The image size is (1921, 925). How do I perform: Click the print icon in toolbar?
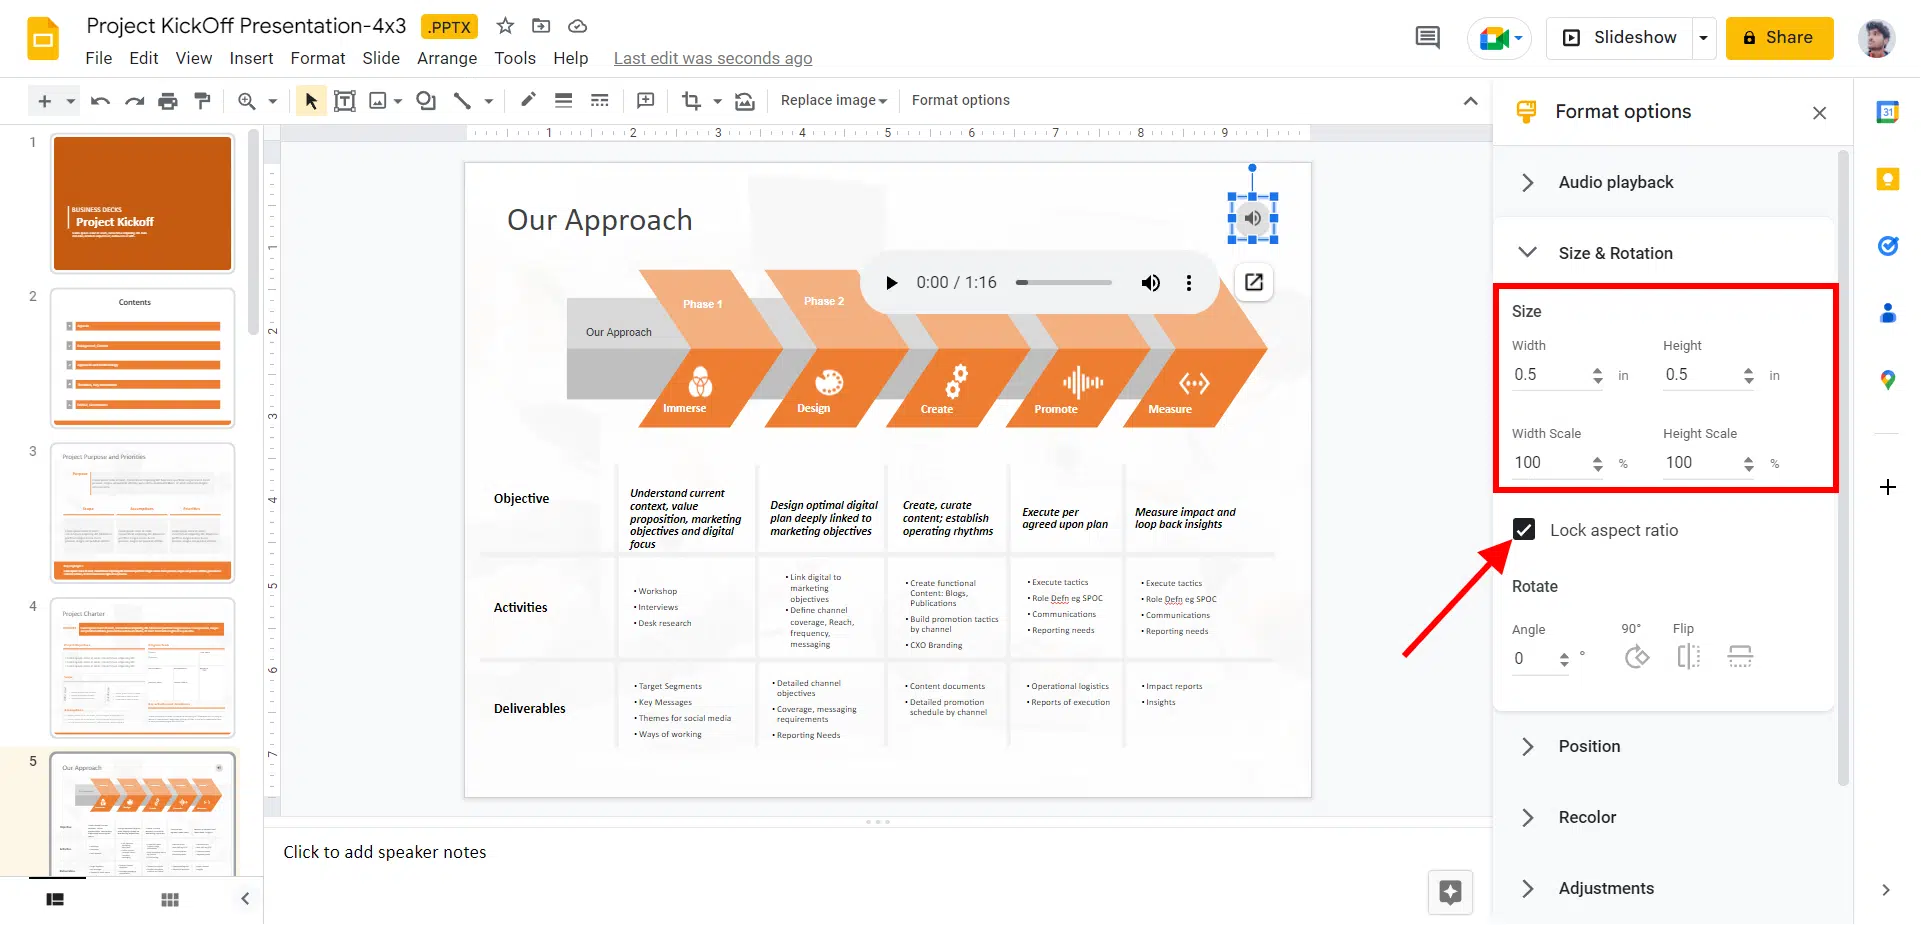tap(168, 101)
